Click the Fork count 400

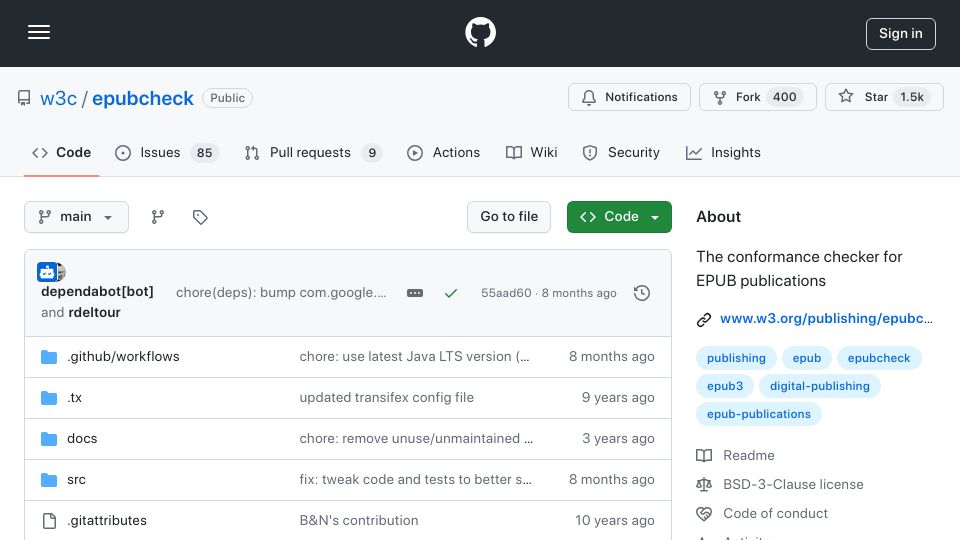coord(784,97)
